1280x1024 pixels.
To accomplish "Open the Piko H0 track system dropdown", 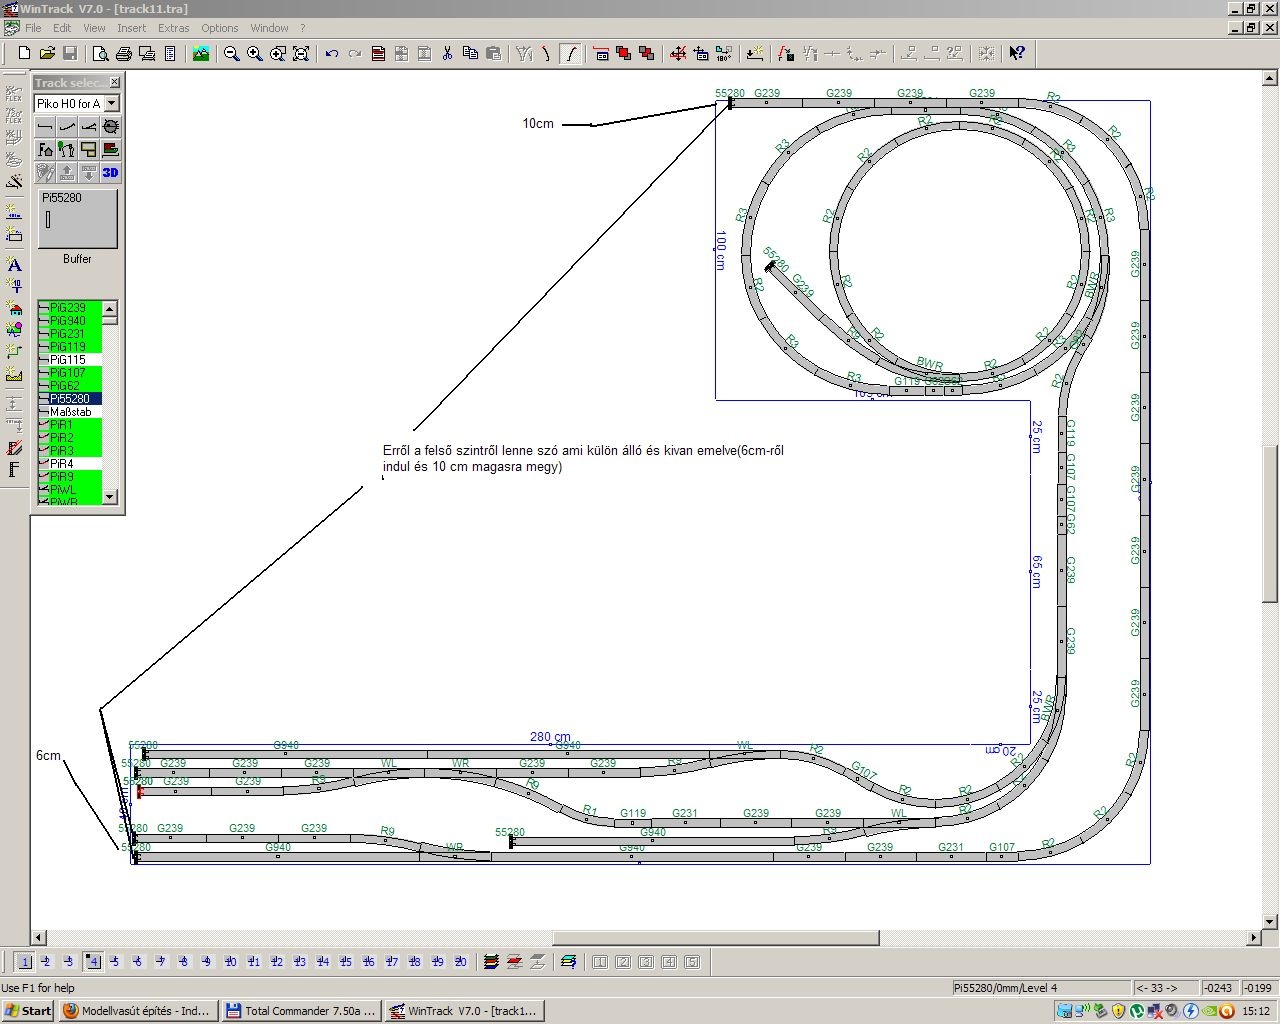I will tap(112, 103).
